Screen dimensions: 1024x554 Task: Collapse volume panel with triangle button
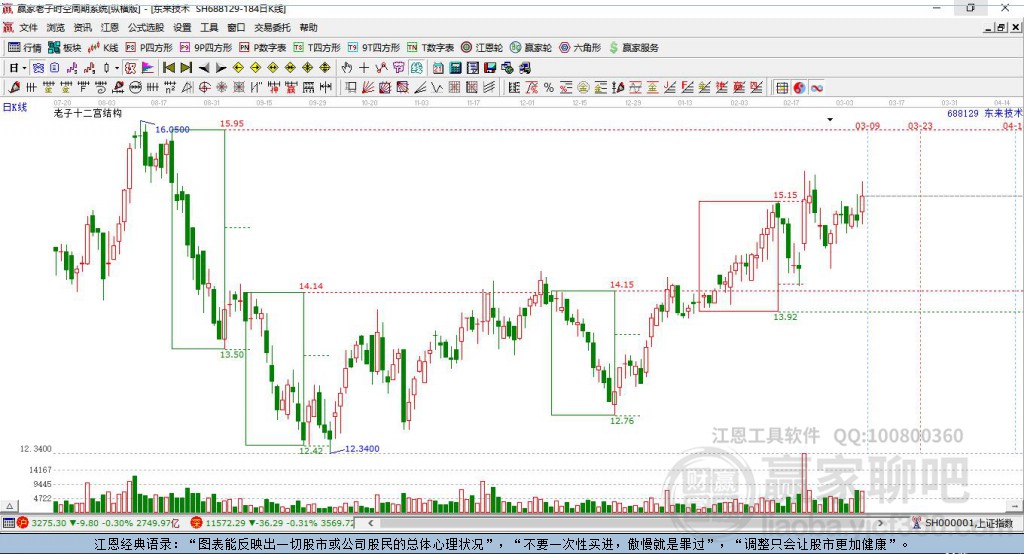(9, 506)
